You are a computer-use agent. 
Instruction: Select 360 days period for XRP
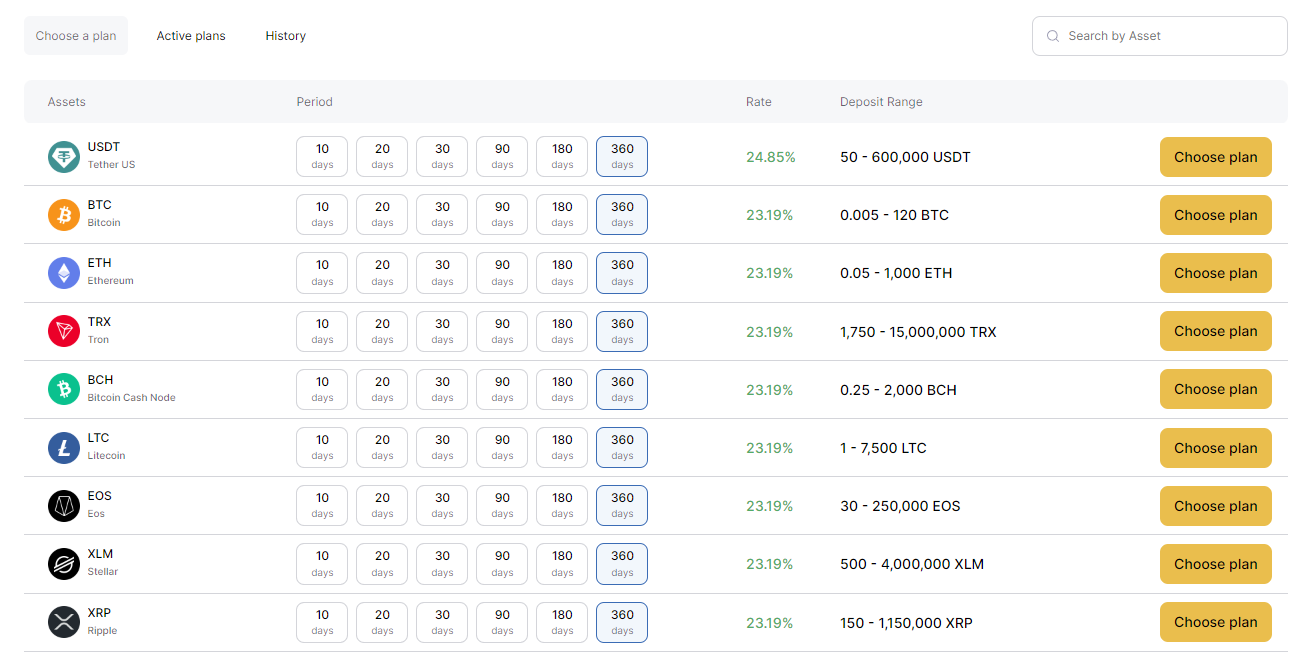coord(622,622)
